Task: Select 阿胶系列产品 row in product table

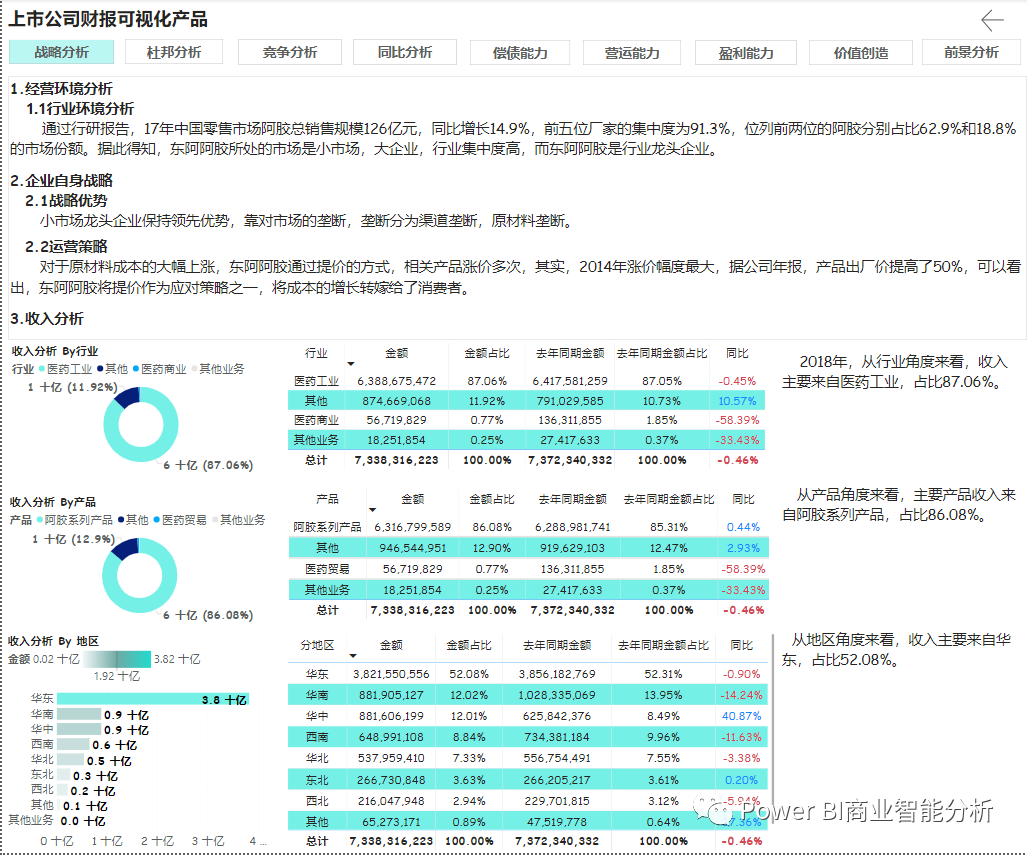Action: 529,527
